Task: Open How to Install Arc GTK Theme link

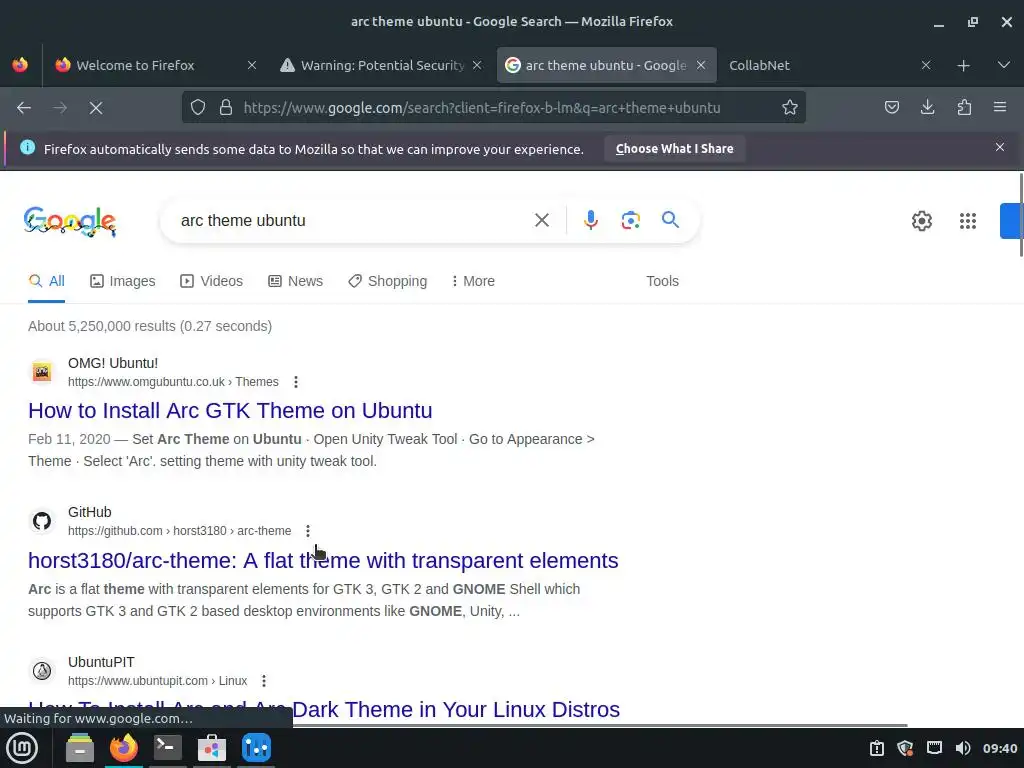Action: [230, 410]
